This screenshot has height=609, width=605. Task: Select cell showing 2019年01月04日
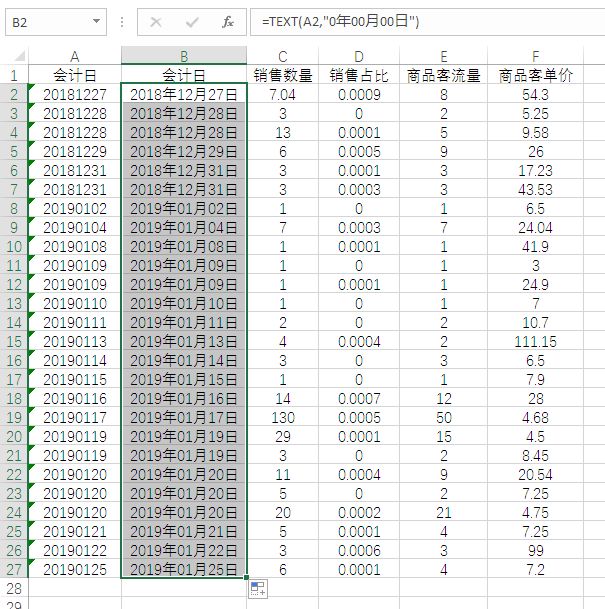184,227
